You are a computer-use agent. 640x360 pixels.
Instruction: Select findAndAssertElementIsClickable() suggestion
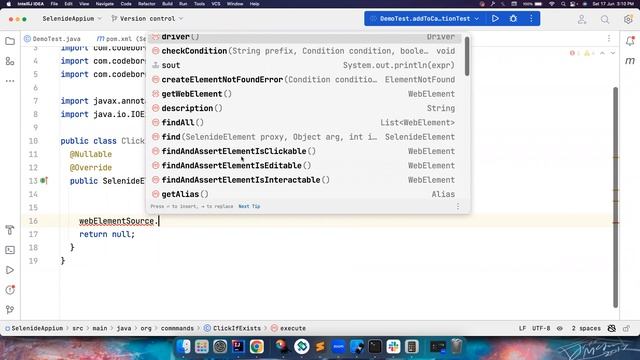coord(304,151)
